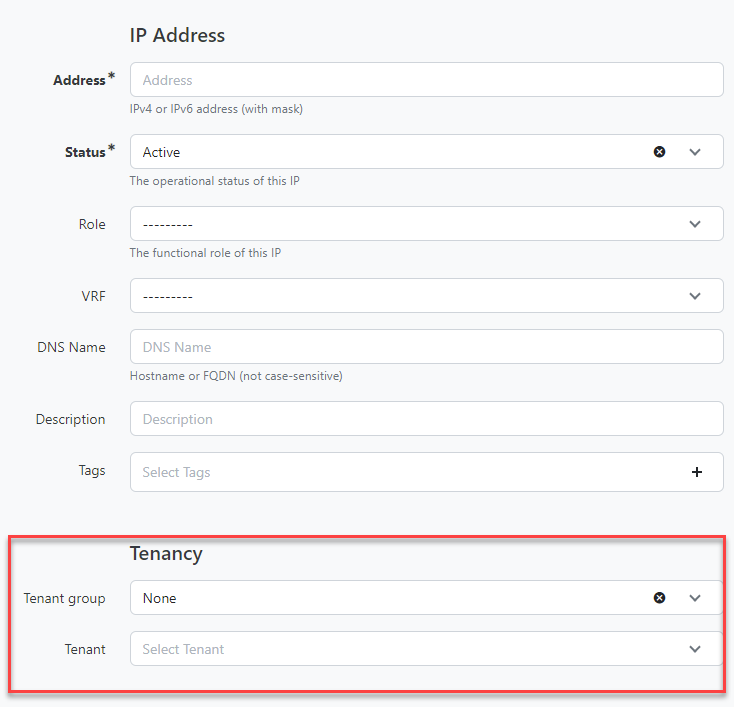Click into the DNS Name field
734x707 pixels.
(x=426, y=346)
